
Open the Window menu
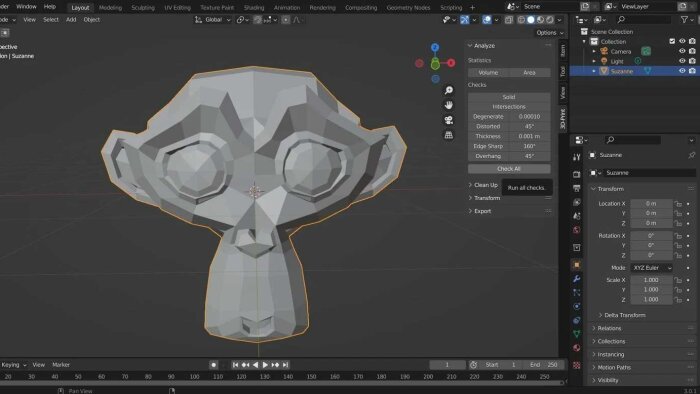click(x=26, y=7)
